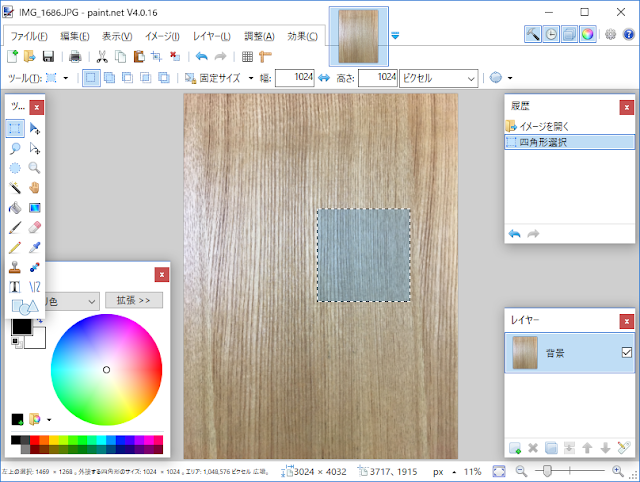The width and height of the screenshot is (640, 482).
Task: Select the Move Selected Pixels tool
Action: (35, 129)
